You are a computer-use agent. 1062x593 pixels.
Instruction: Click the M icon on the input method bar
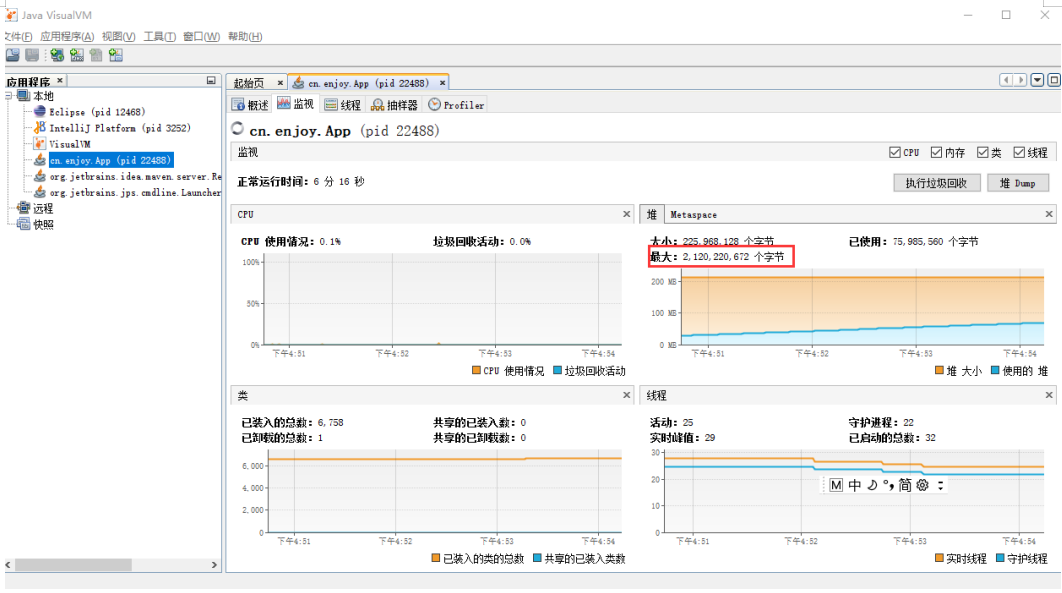pos(836,485)
